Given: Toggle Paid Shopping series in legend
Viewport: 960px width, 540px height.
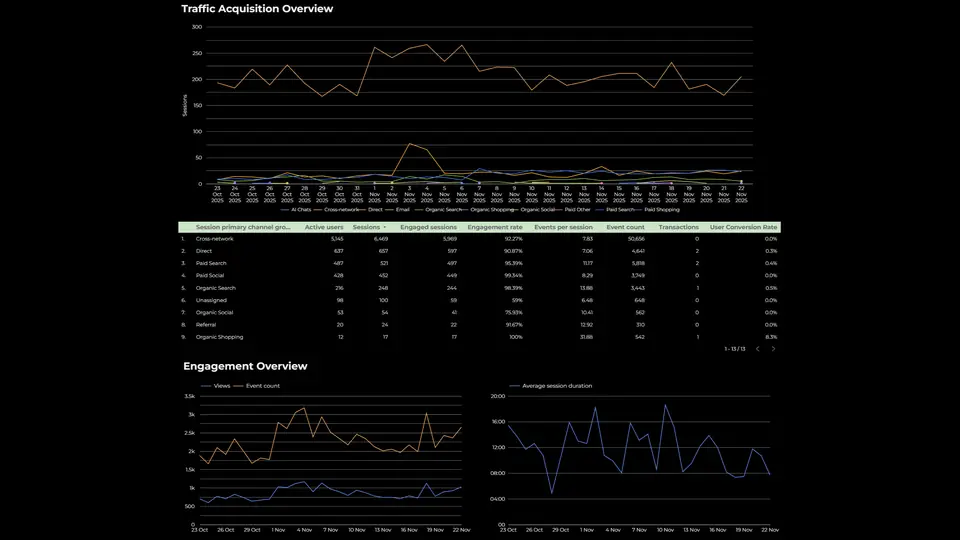Looking at the screenshot, I should coord(656,209).
